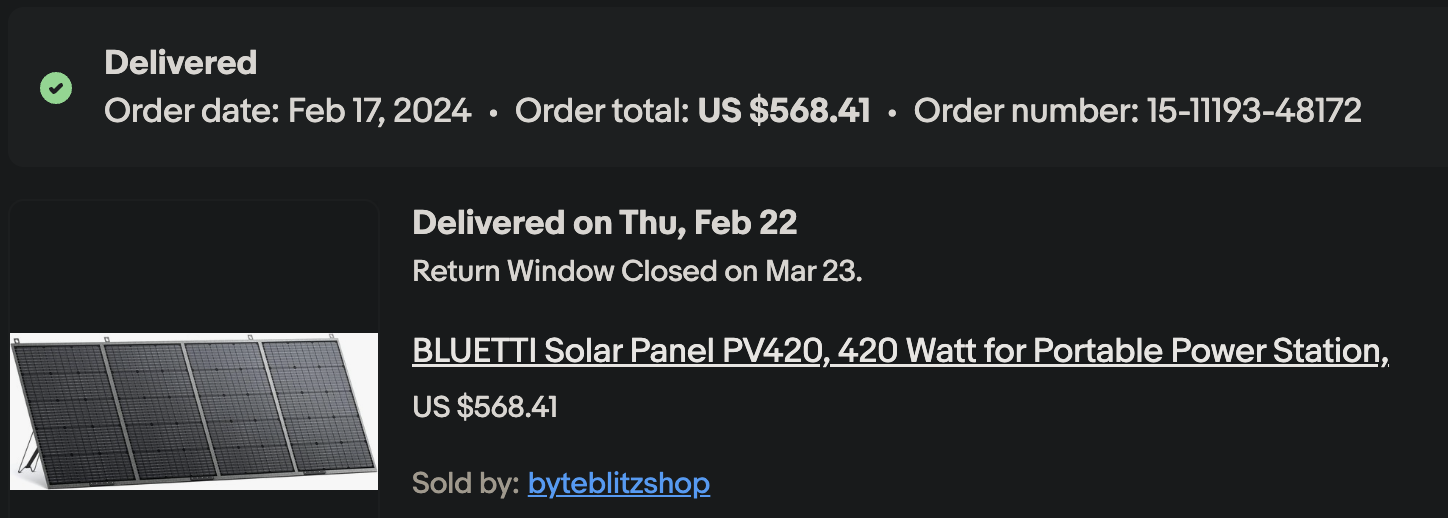Click the "Order total:" label in header
Viewport: 1448px width, 518px height.
[602, 111]
